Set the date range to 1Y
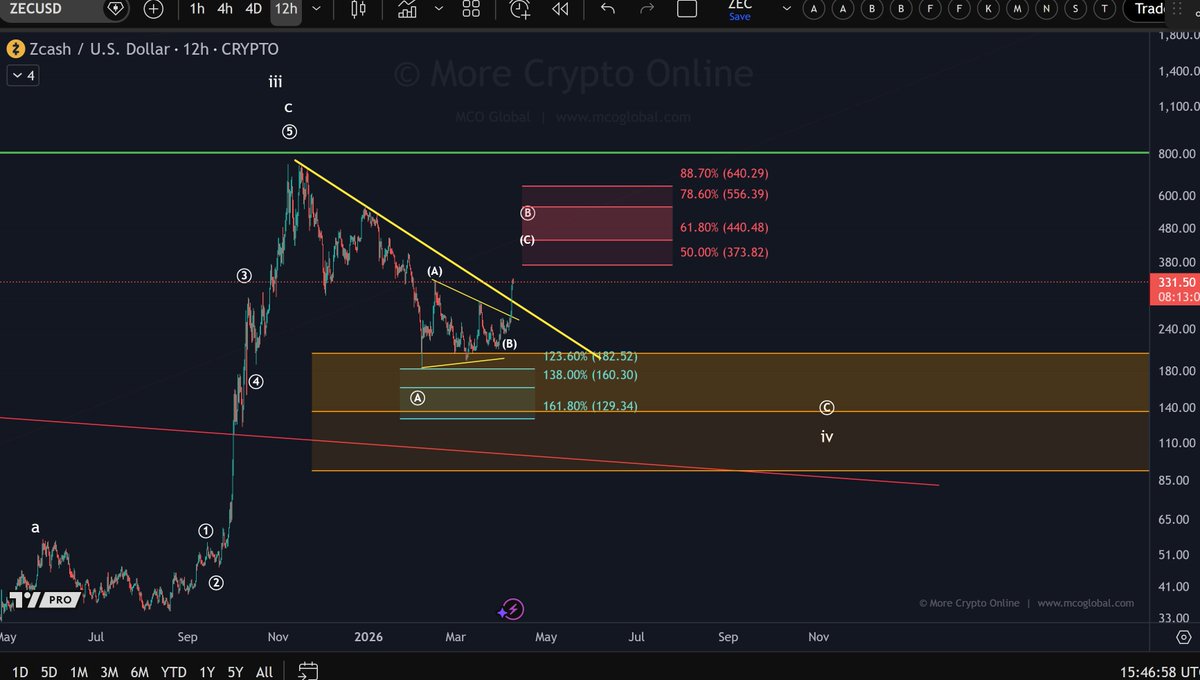 [x=207, y=672]
